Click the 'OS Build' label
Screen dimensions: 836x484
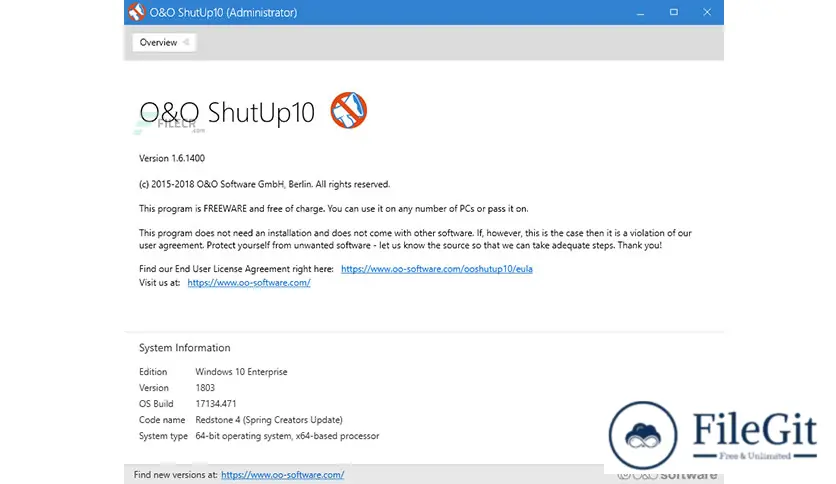pos(156,404)
